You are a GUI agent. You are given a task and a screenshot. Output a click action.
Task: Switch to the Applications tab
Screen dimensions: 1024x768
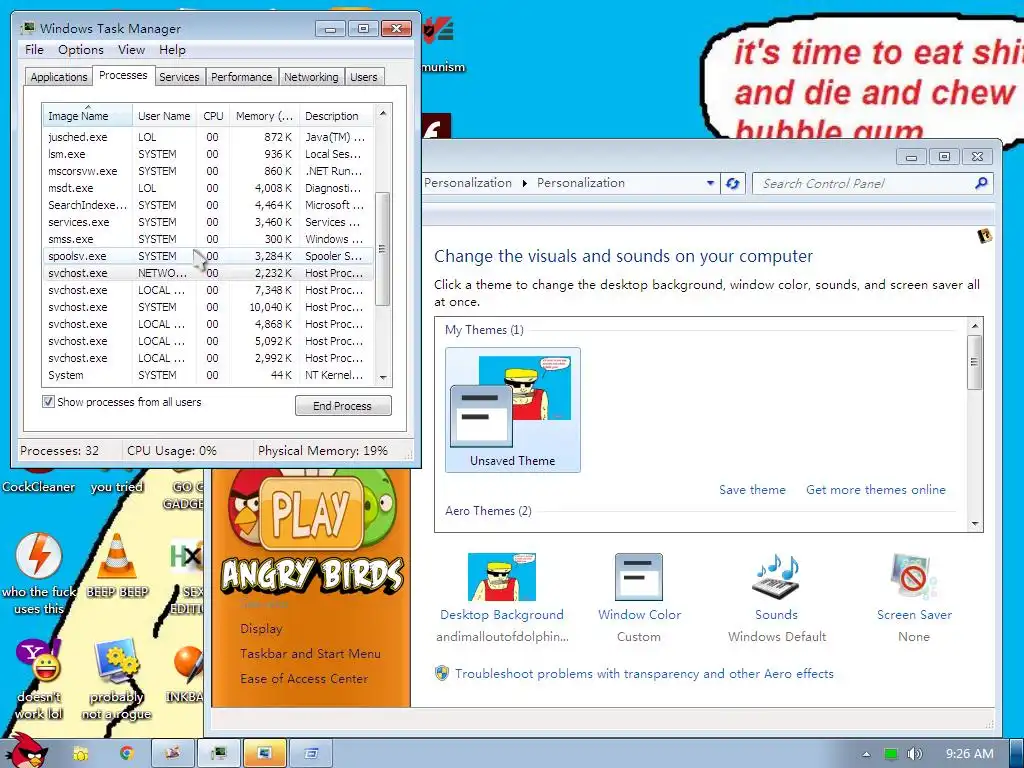(58, 77)
